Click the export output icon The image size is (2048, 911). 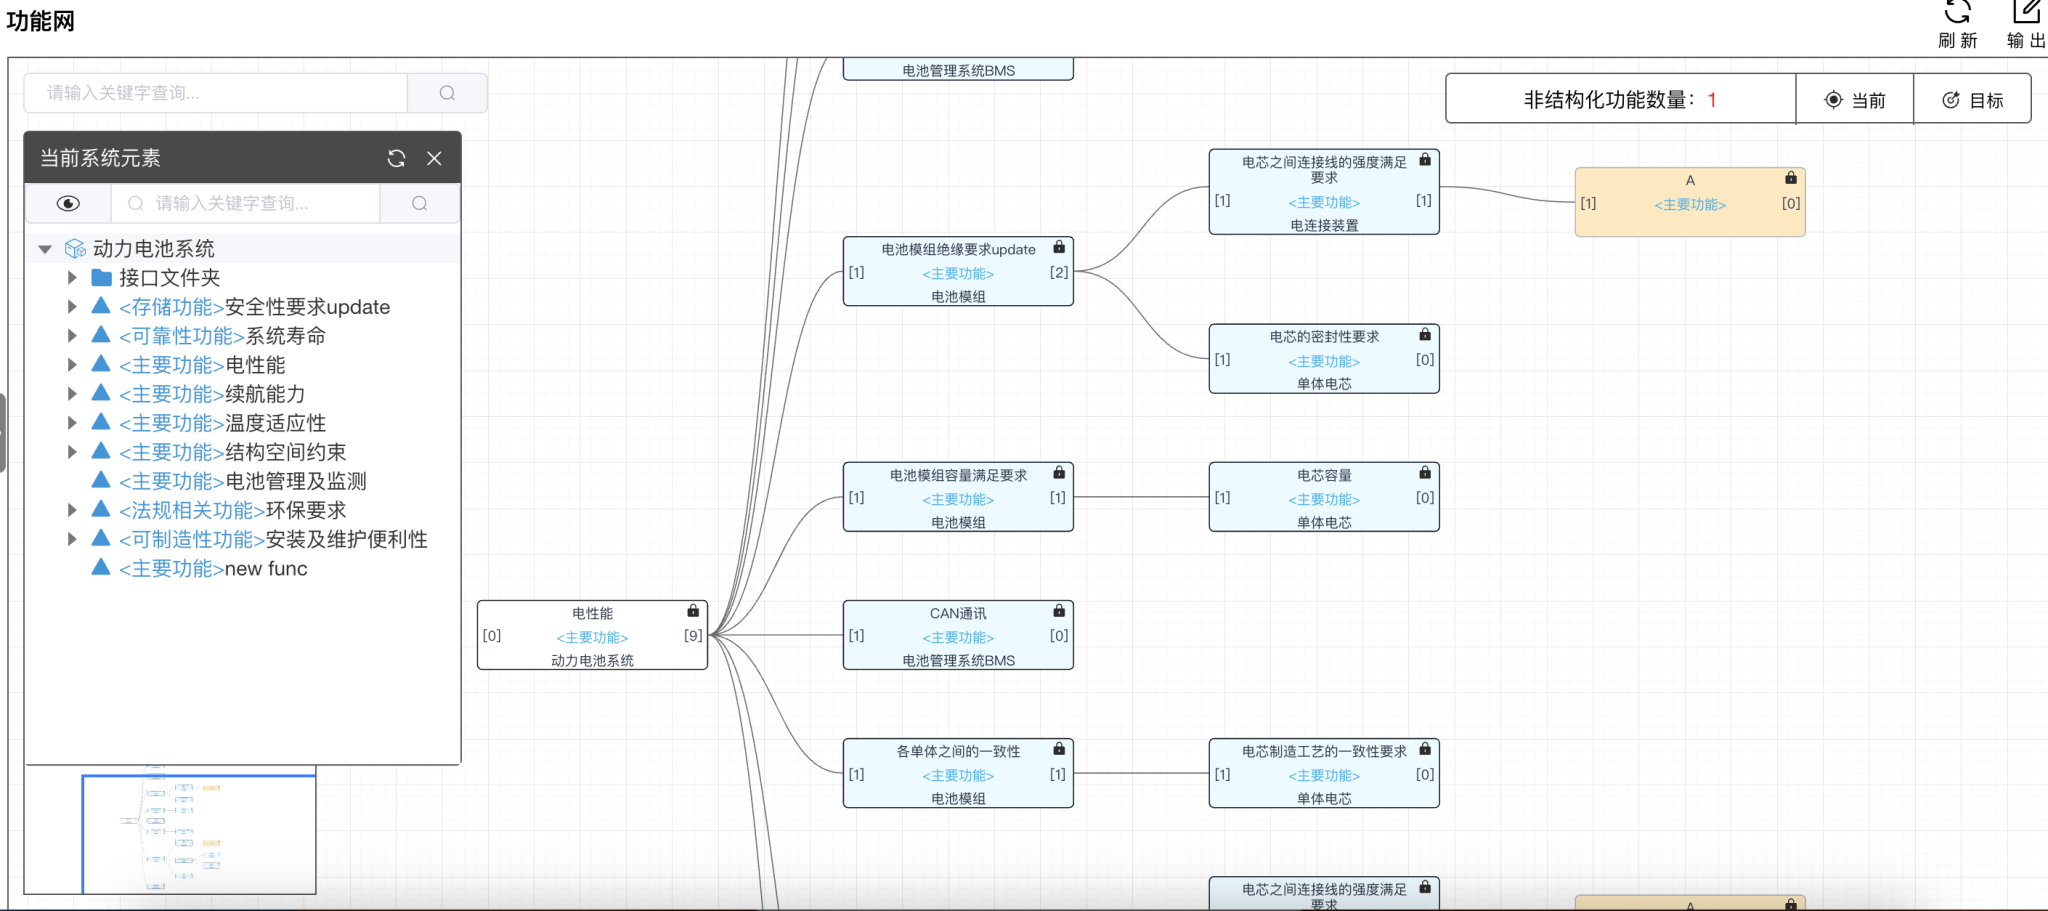coord(2026,14)
